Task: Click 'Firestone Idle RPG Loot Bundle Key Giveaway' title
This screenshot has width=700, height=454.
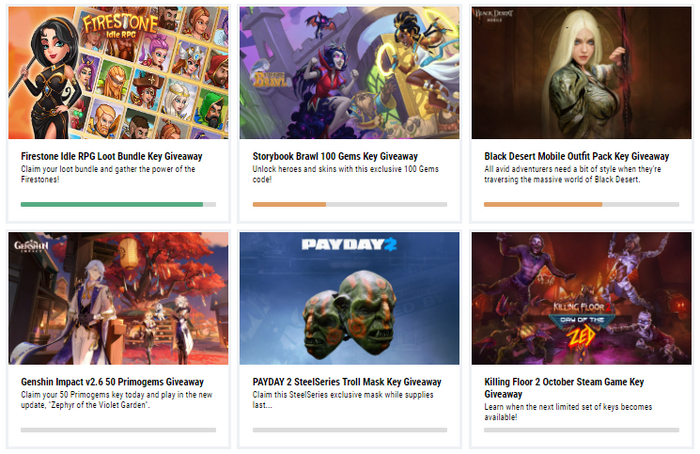Action: 112,156
